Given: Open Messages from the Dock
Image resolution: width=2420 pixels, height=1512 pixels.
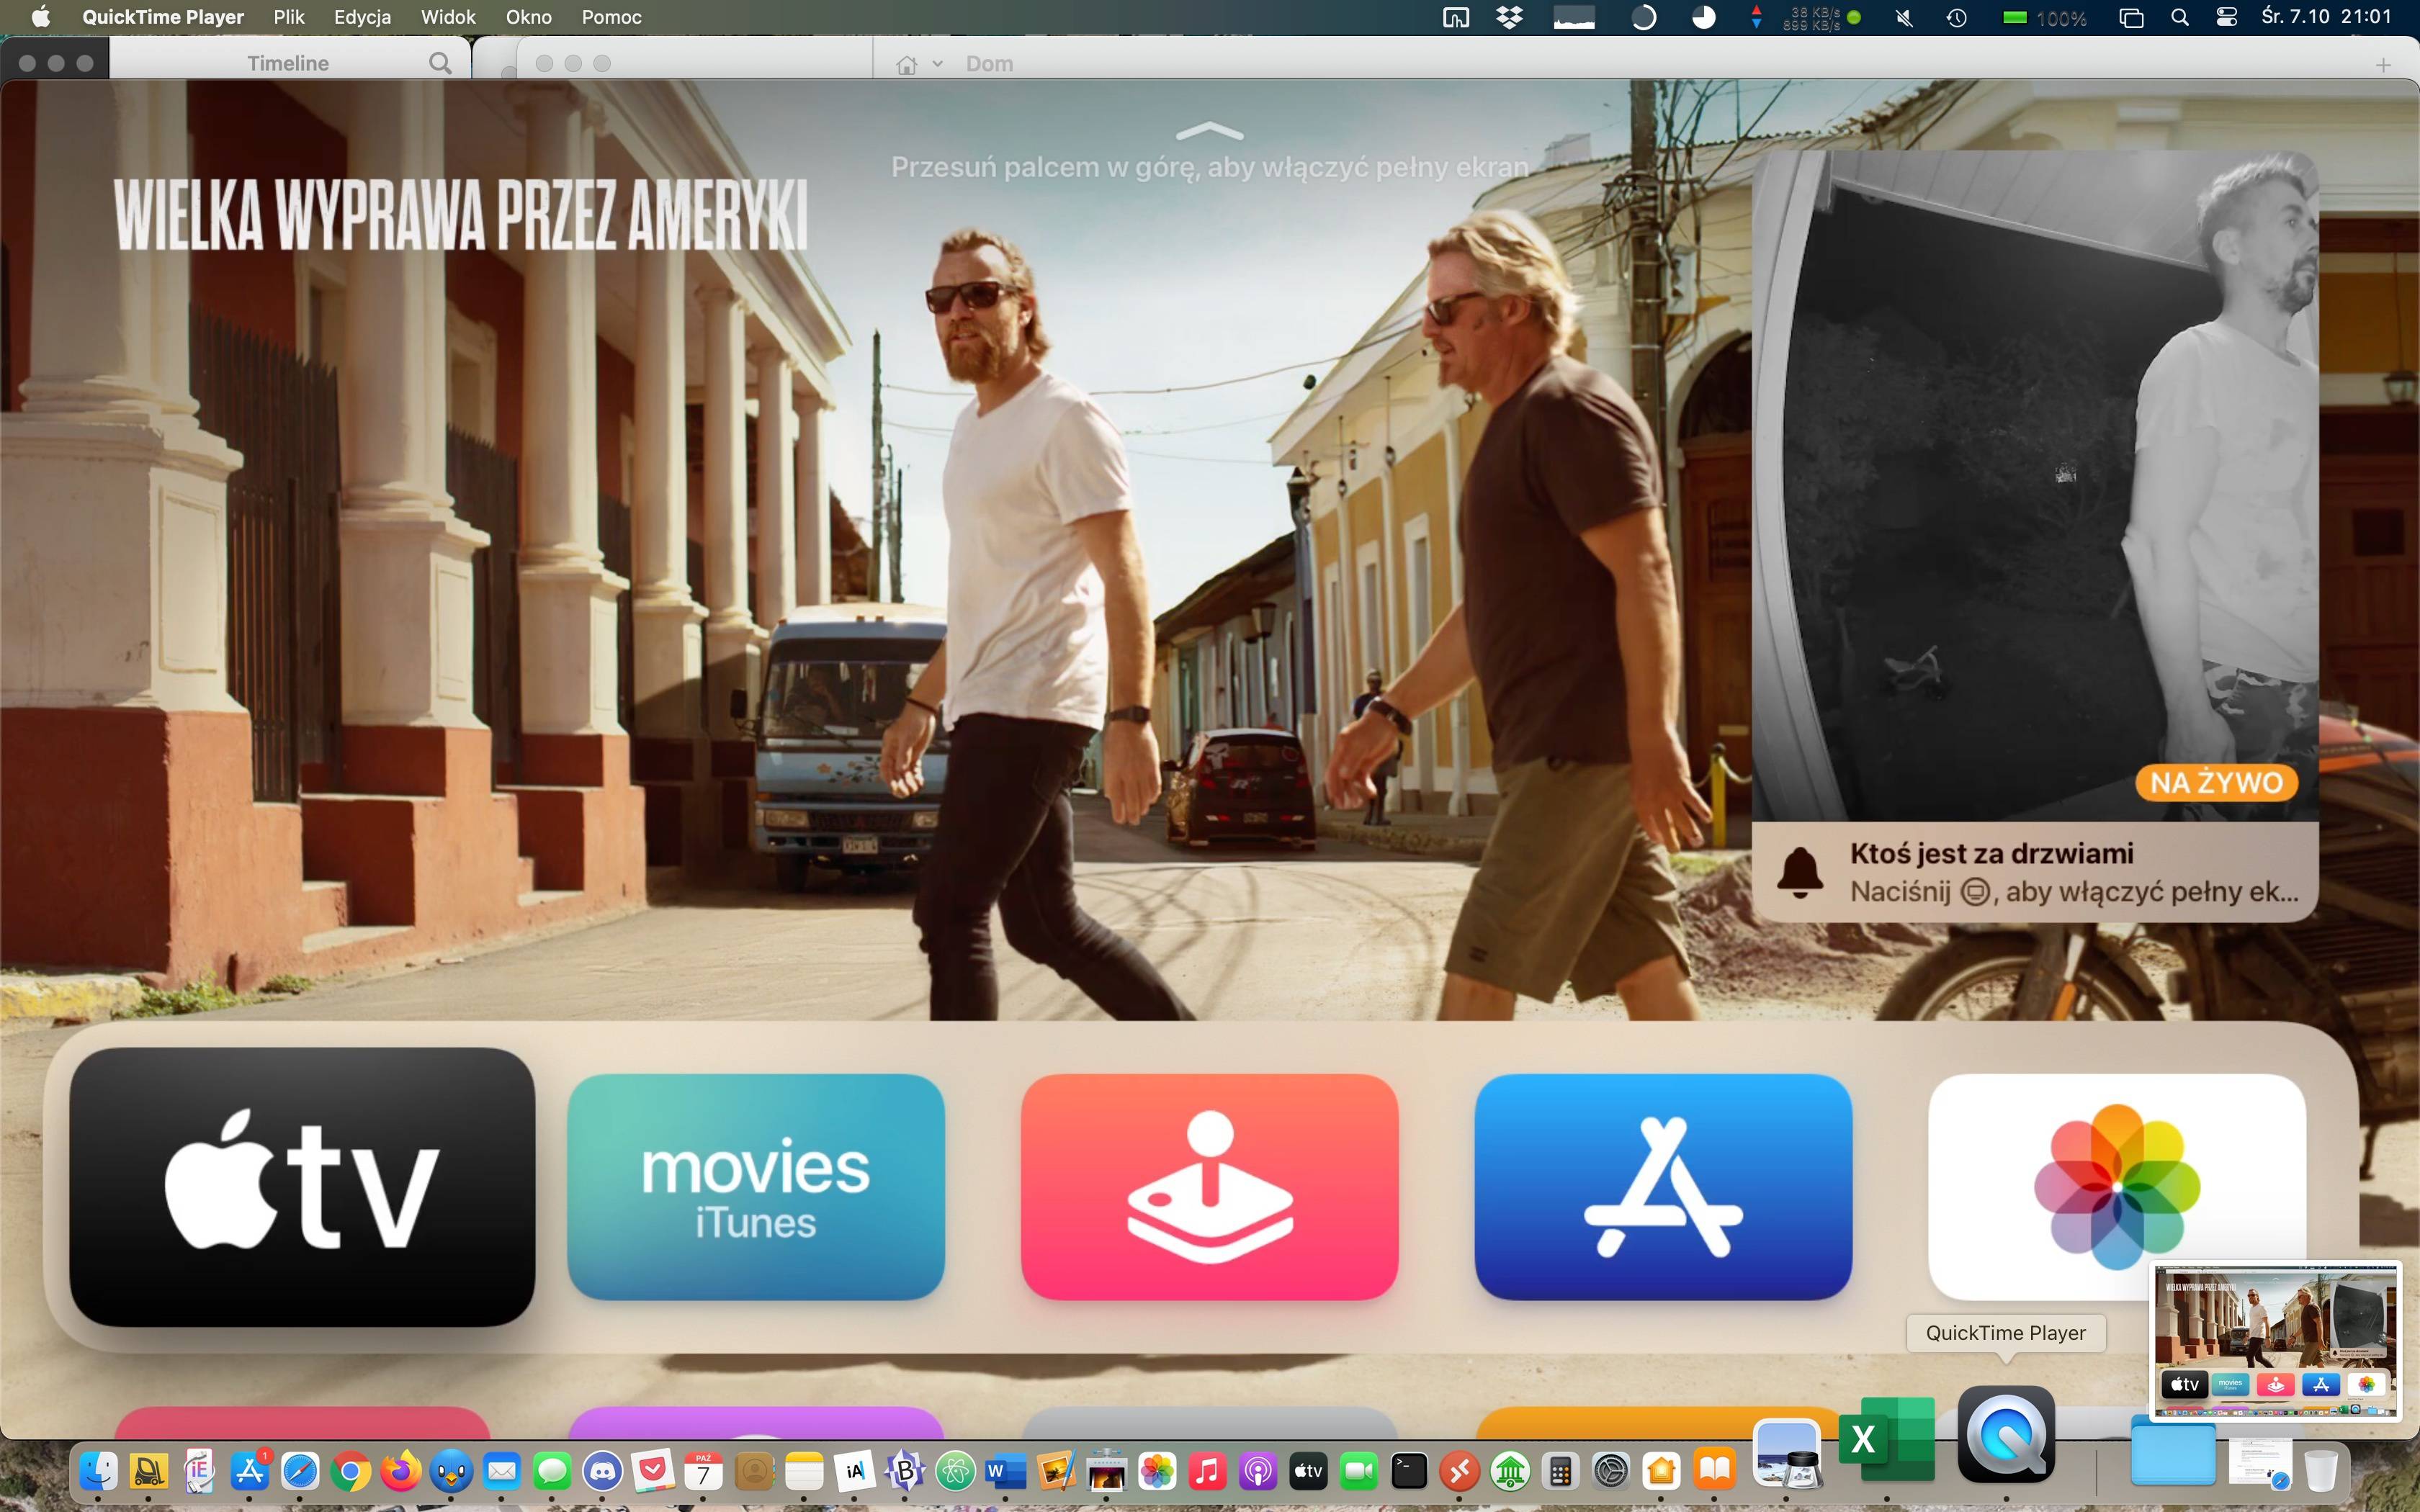Looking at the screenshot, I should 552,1470.
